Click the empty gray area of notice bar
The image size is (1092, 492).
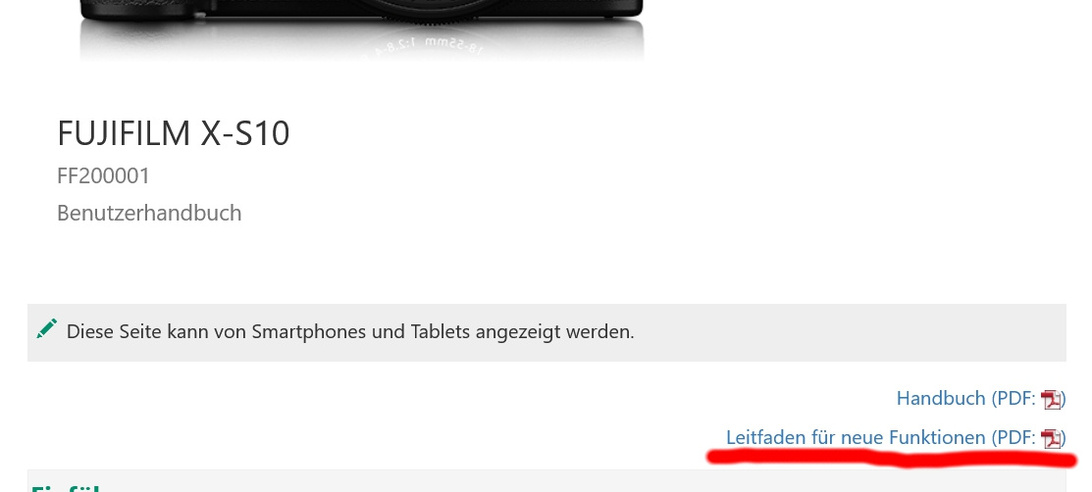(850, 332)
